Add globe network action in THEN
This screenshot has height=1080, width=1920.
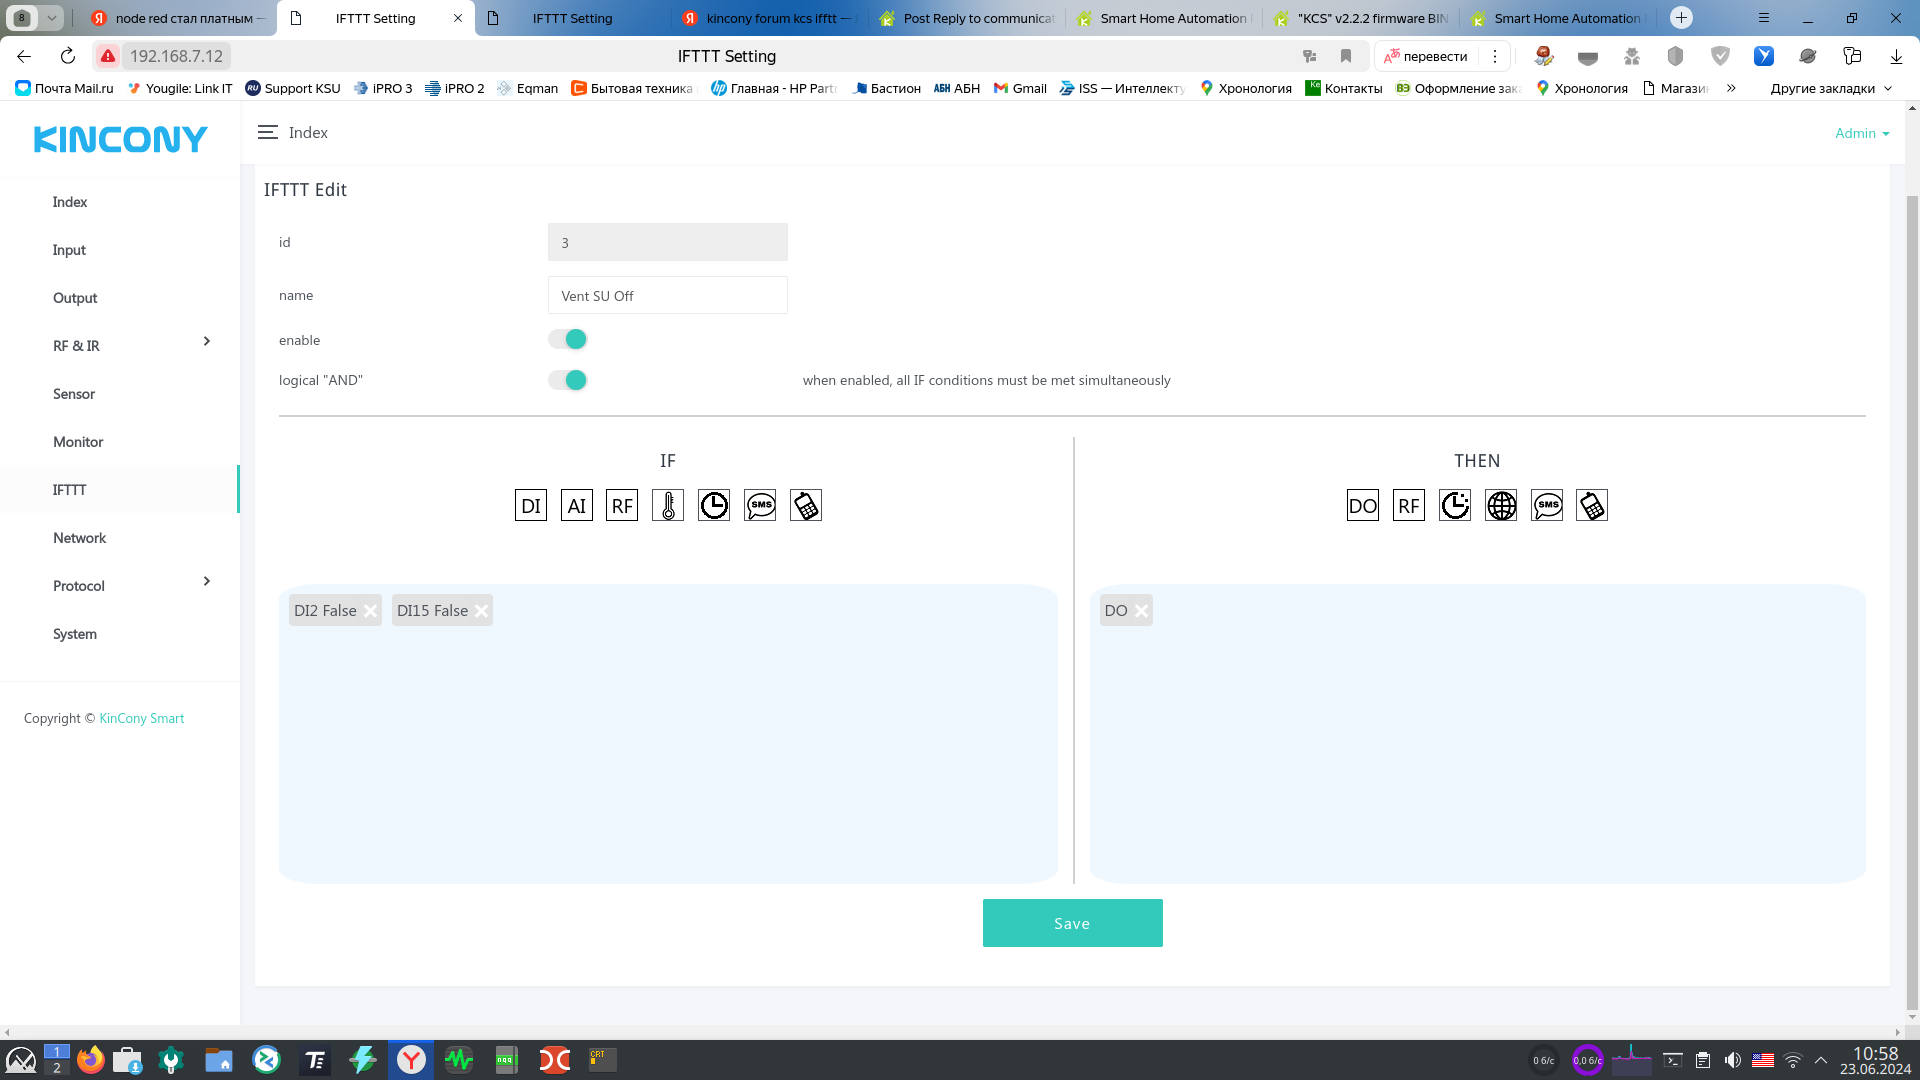[x=1500, y=505]
